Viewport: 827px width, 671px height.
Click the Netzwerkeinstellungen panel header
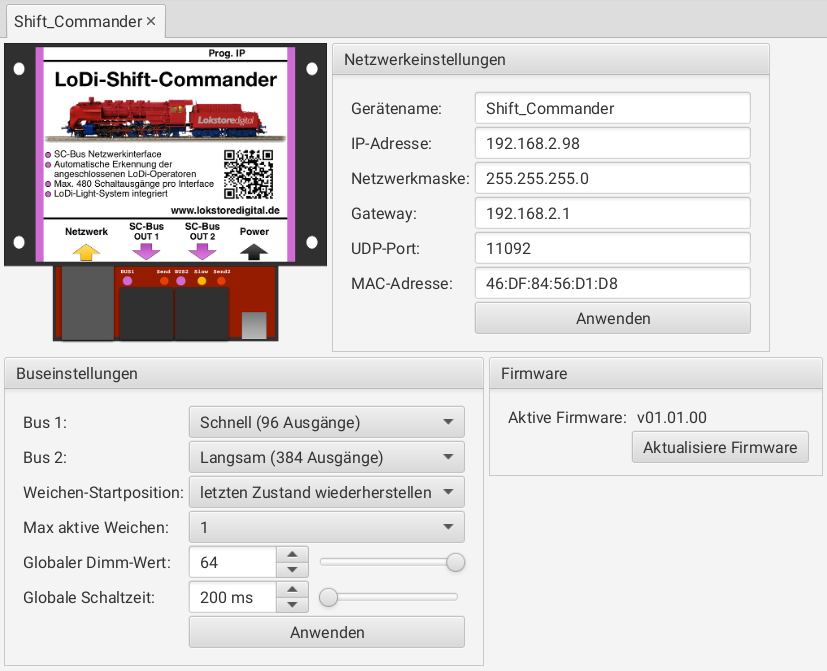coord(551,60)
